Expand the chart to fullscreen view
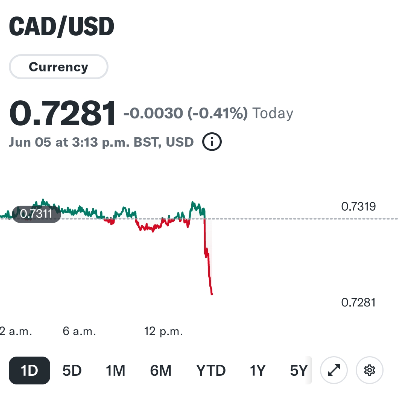The image size is (410, 415). 334,370
